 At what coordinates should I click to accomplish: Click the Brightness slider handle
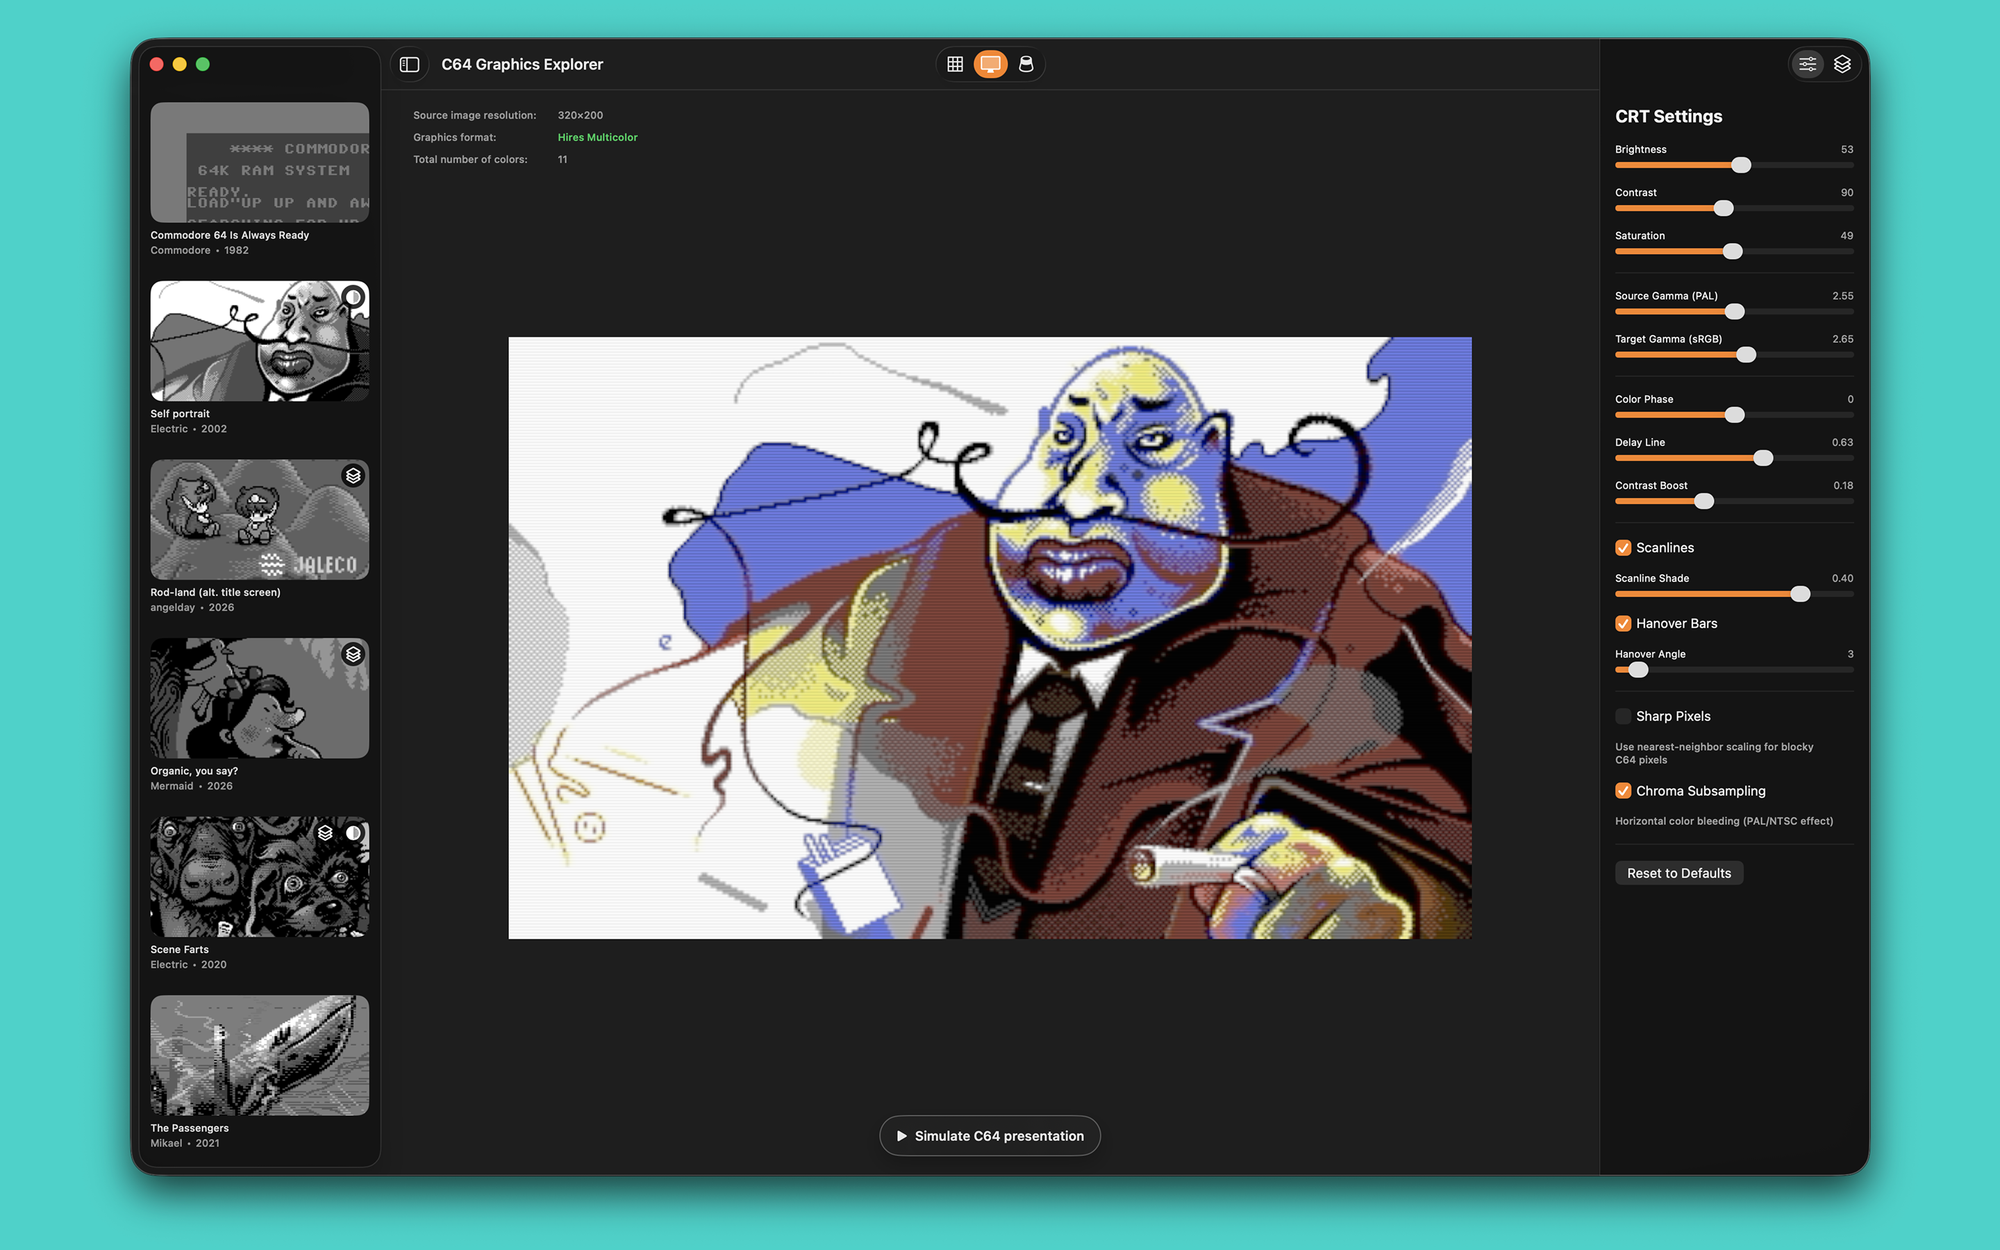click(1741, 165)
